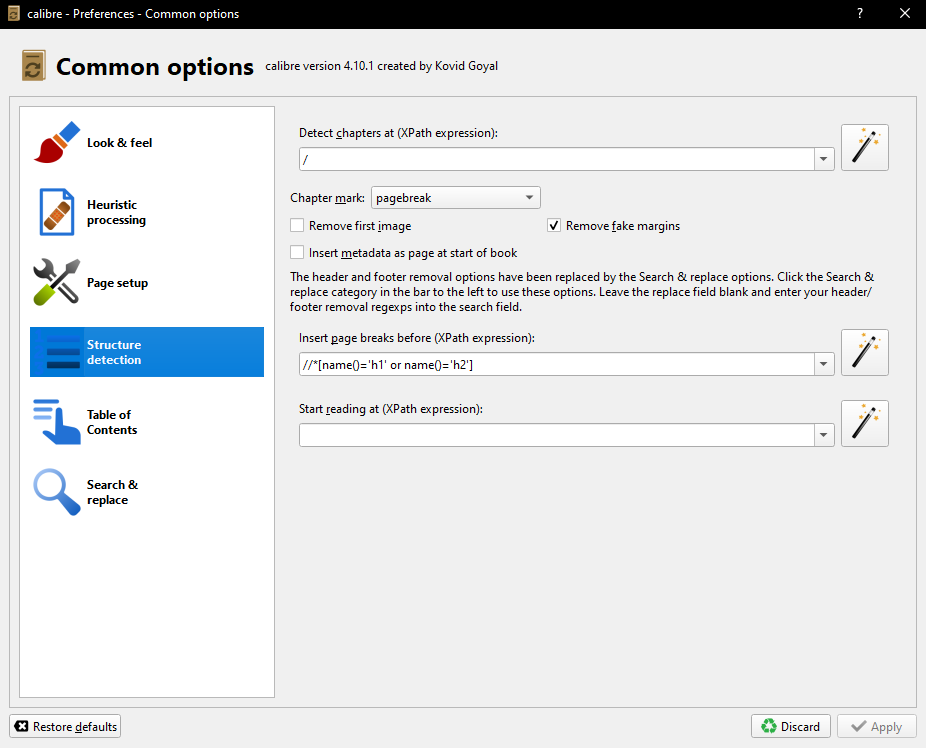Image resolution: width=926 pixels, height=748 pixels.
Task: Open the XPath wizard for Start reading at
Action: point(865,423)
